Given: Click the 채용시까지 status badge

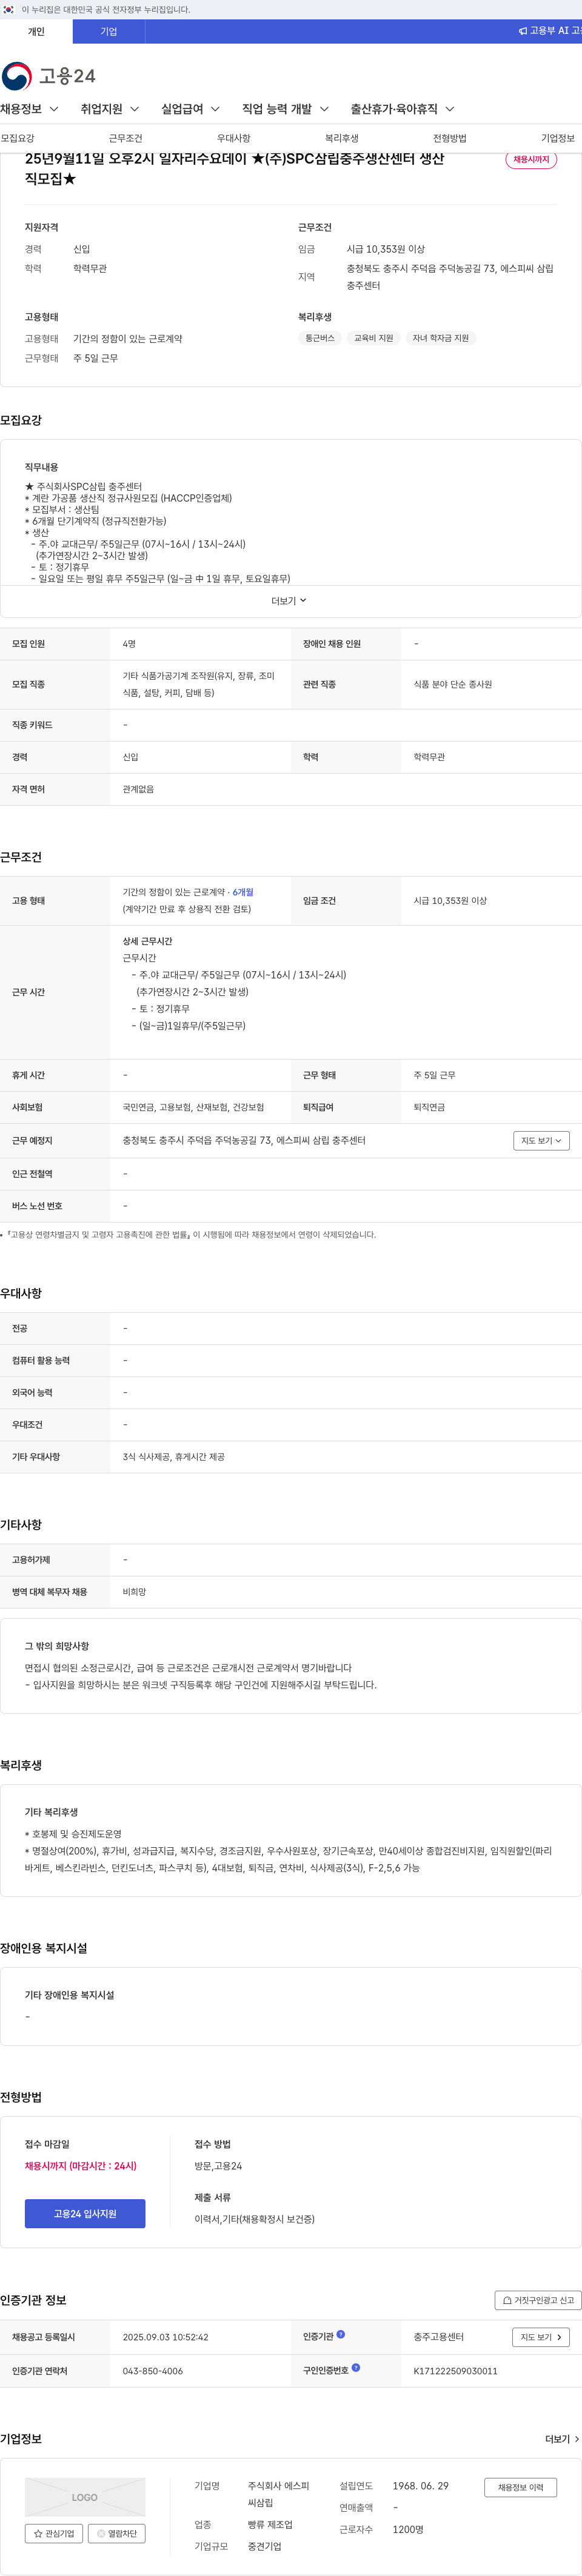Looking at the screenshot, I should coord(531,160).
